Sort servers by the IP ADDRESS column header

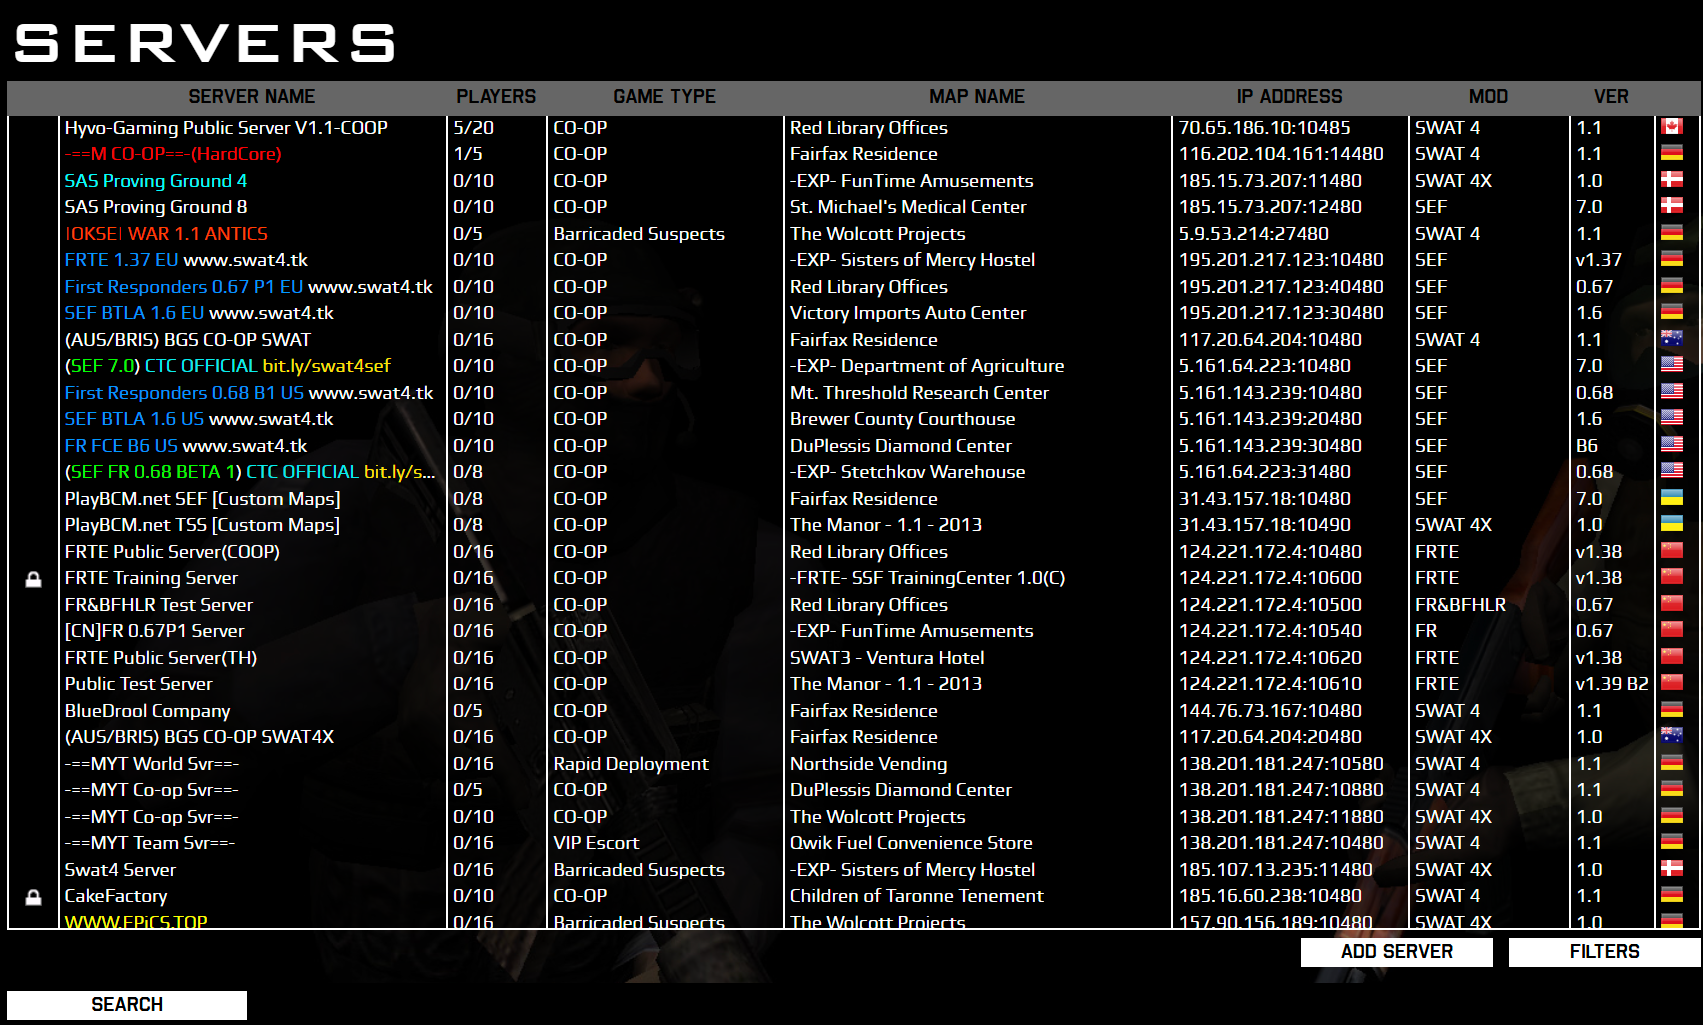point(1290,96)
